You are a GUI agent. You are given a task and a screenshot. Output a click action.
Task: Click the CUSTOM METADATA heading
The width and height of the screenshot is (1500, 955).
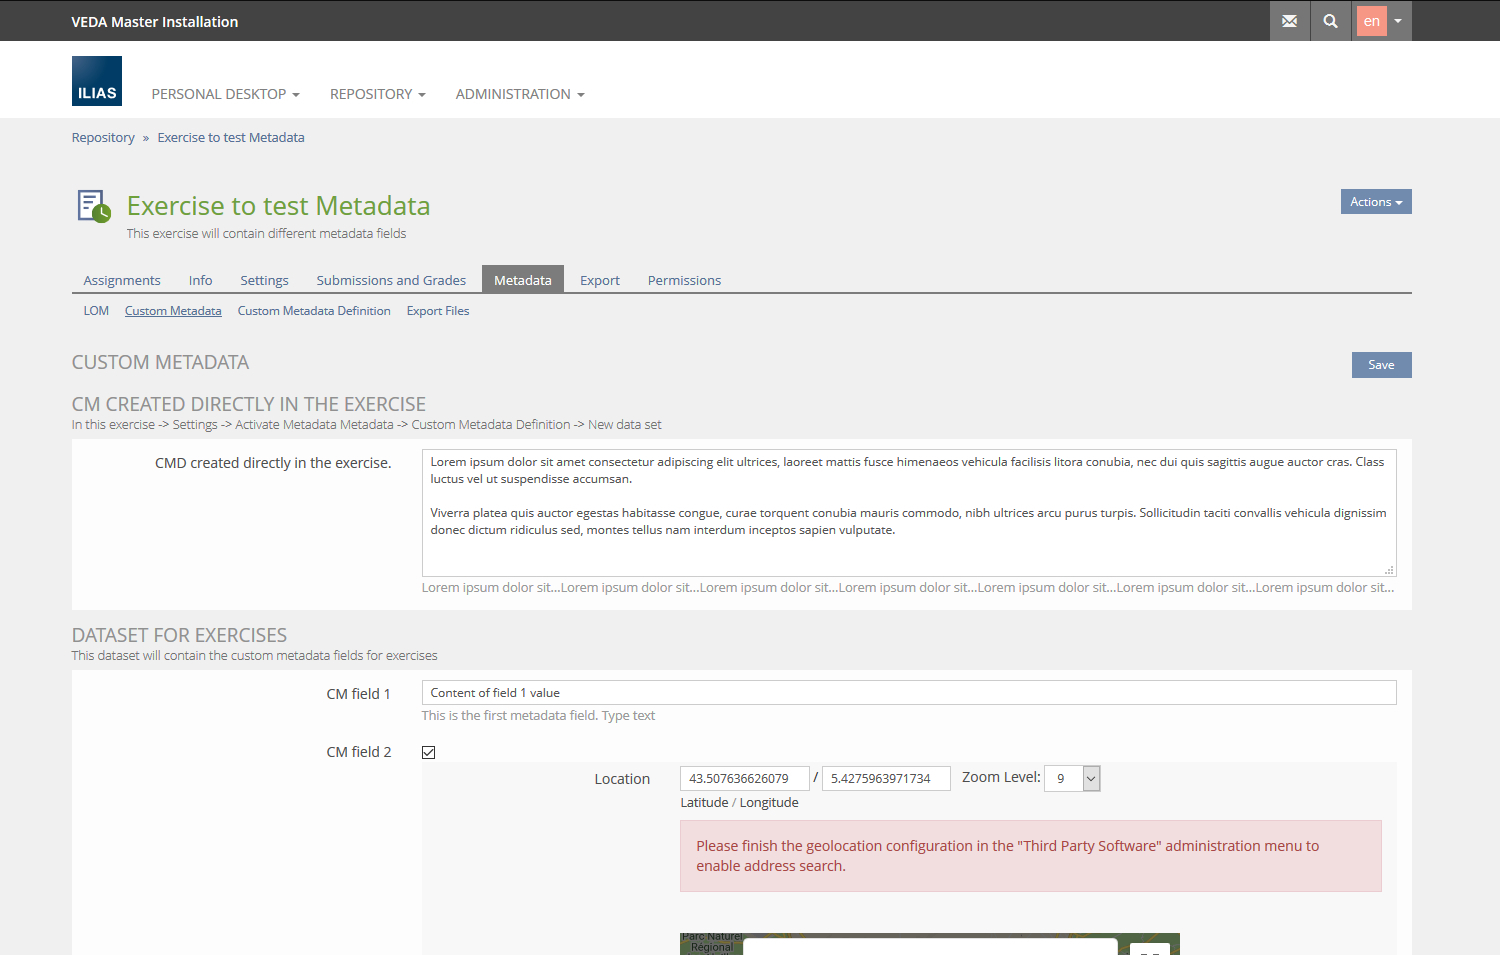[x=160, y=363]
